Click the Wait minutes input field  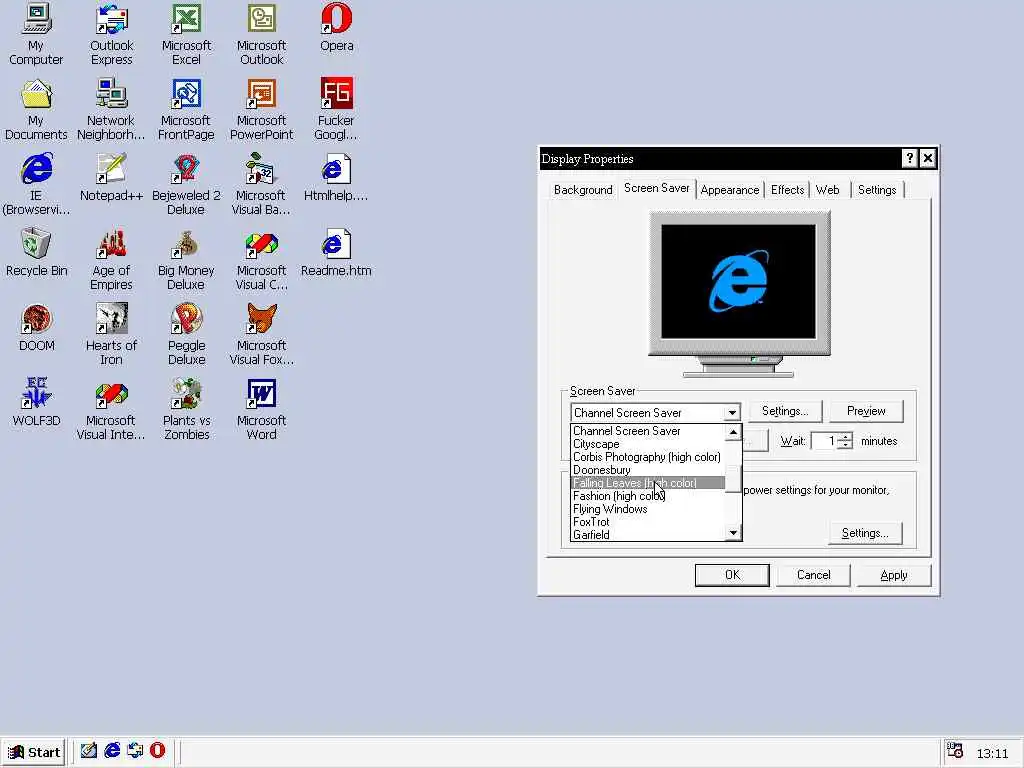point(824,441)
